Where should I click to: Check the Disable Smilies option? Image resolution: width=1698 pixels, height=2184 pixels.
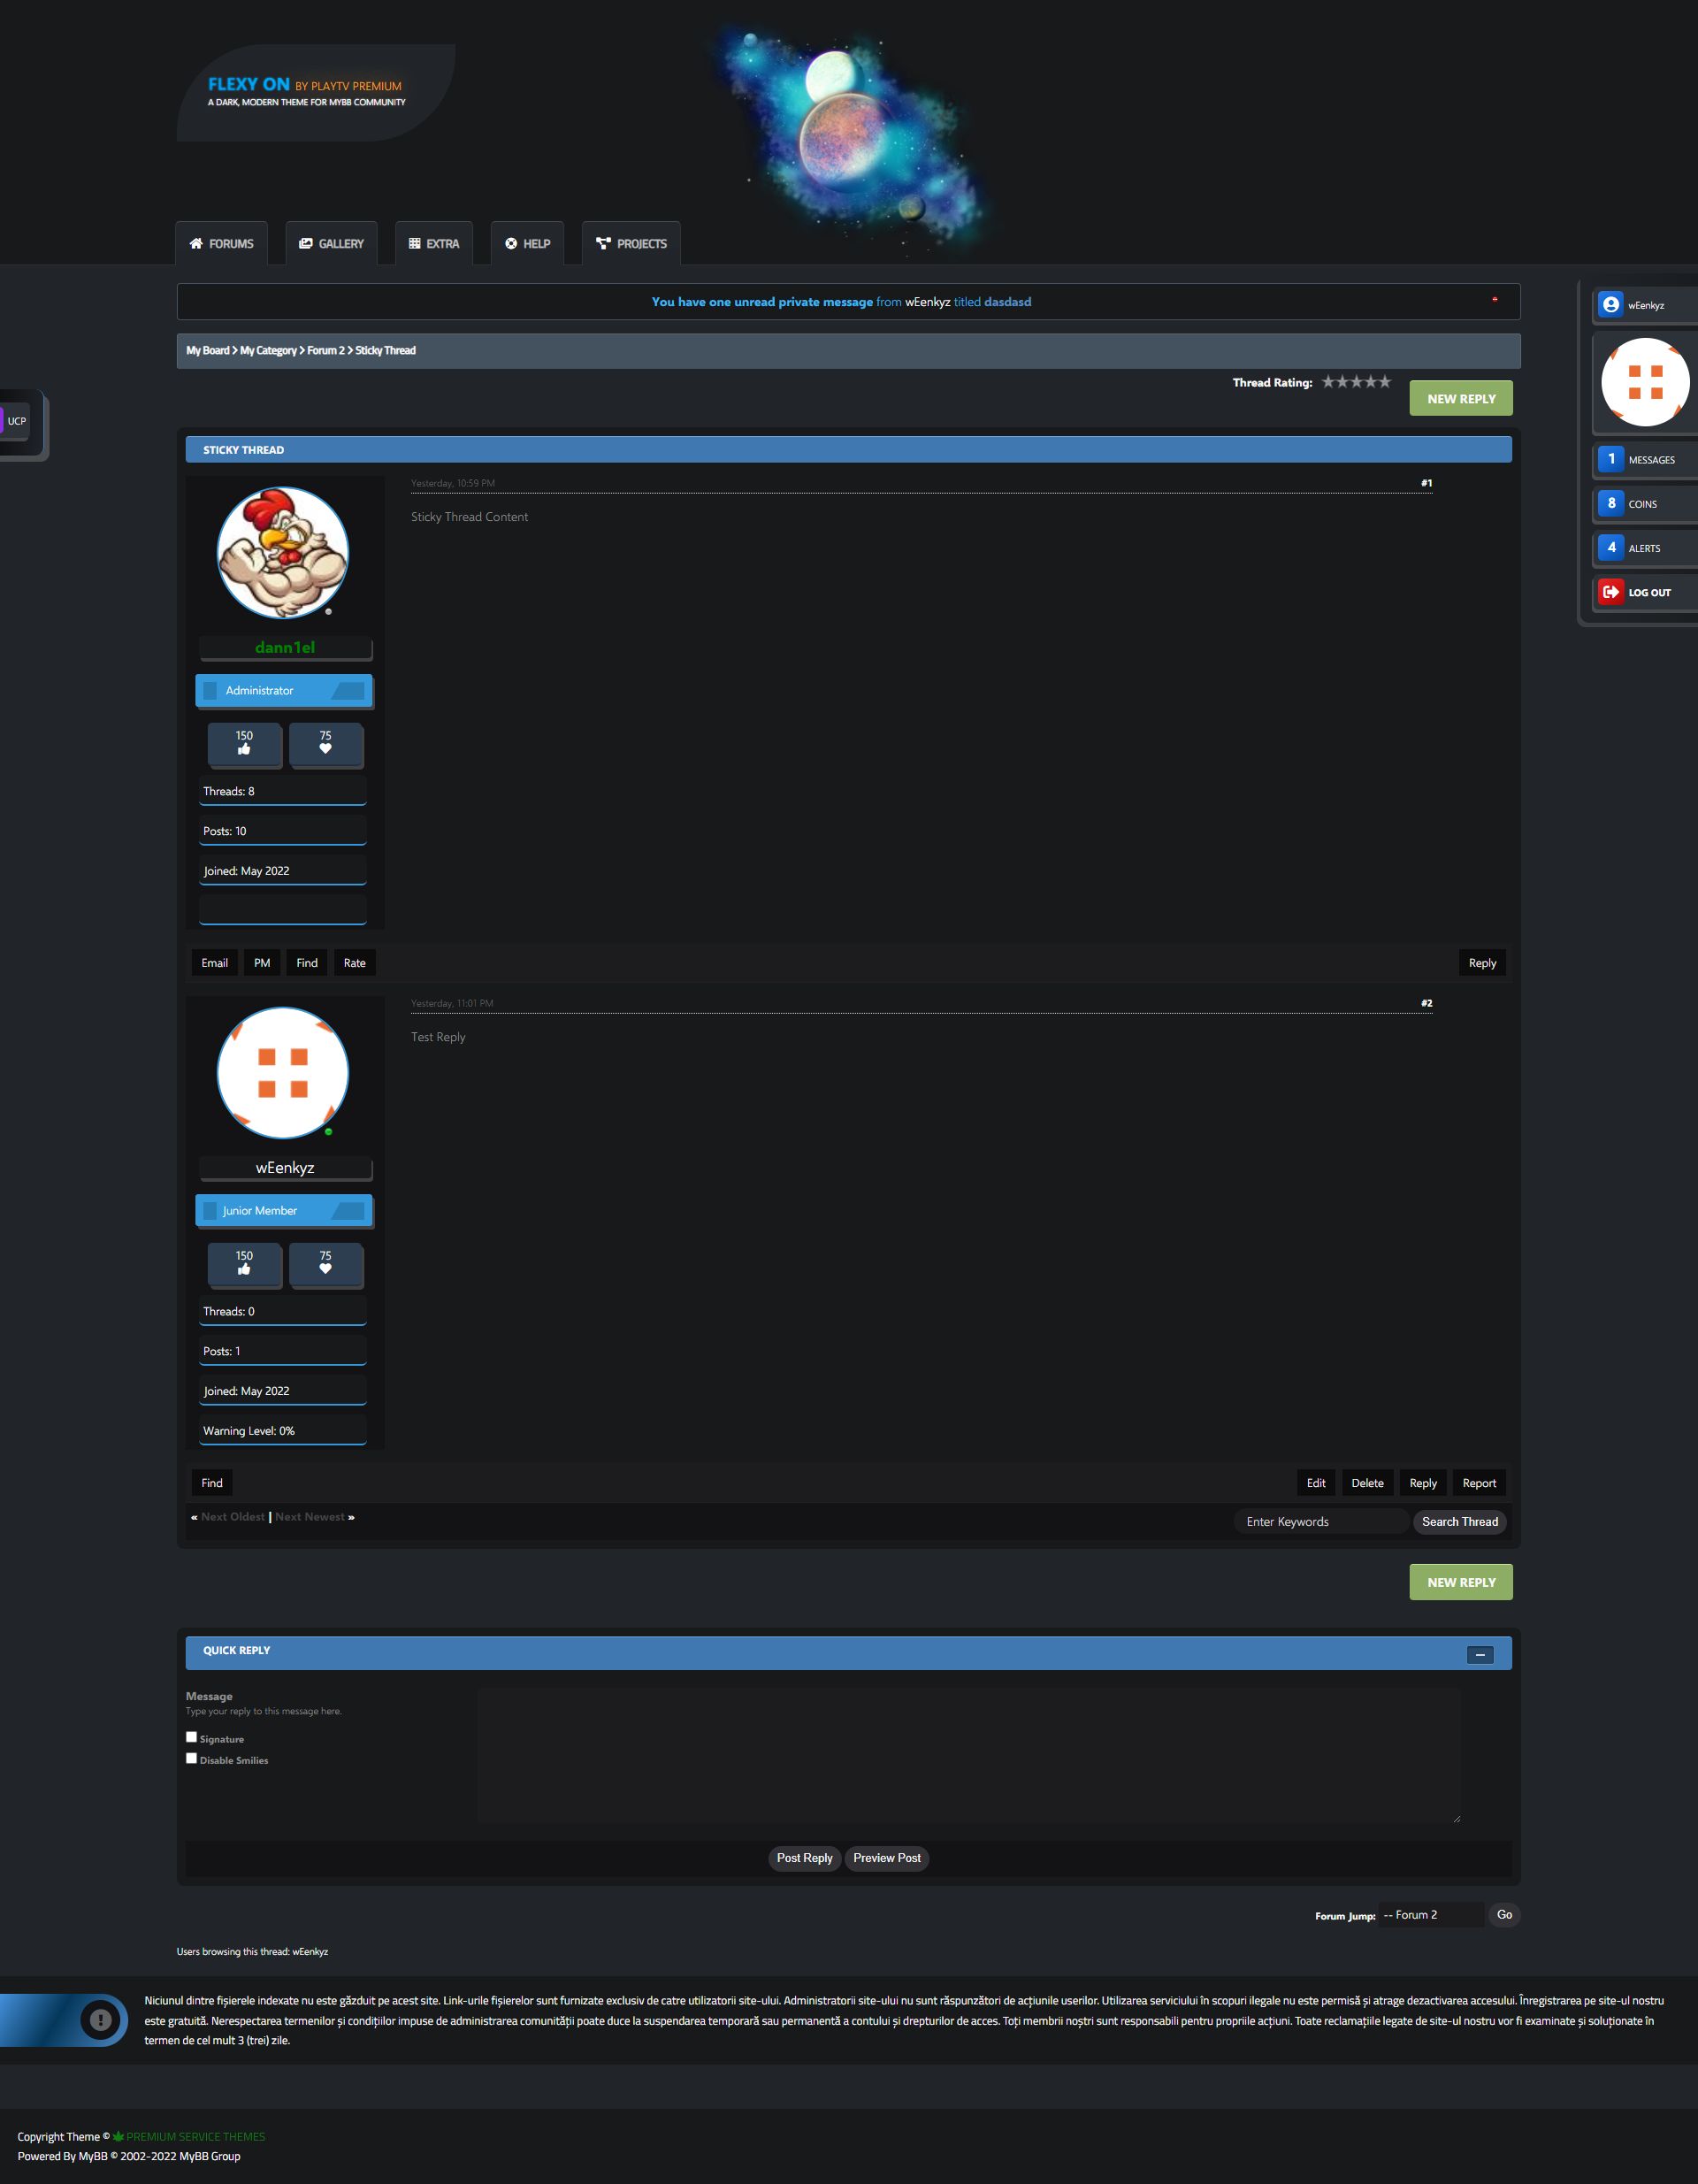(x=191, y=1758)
